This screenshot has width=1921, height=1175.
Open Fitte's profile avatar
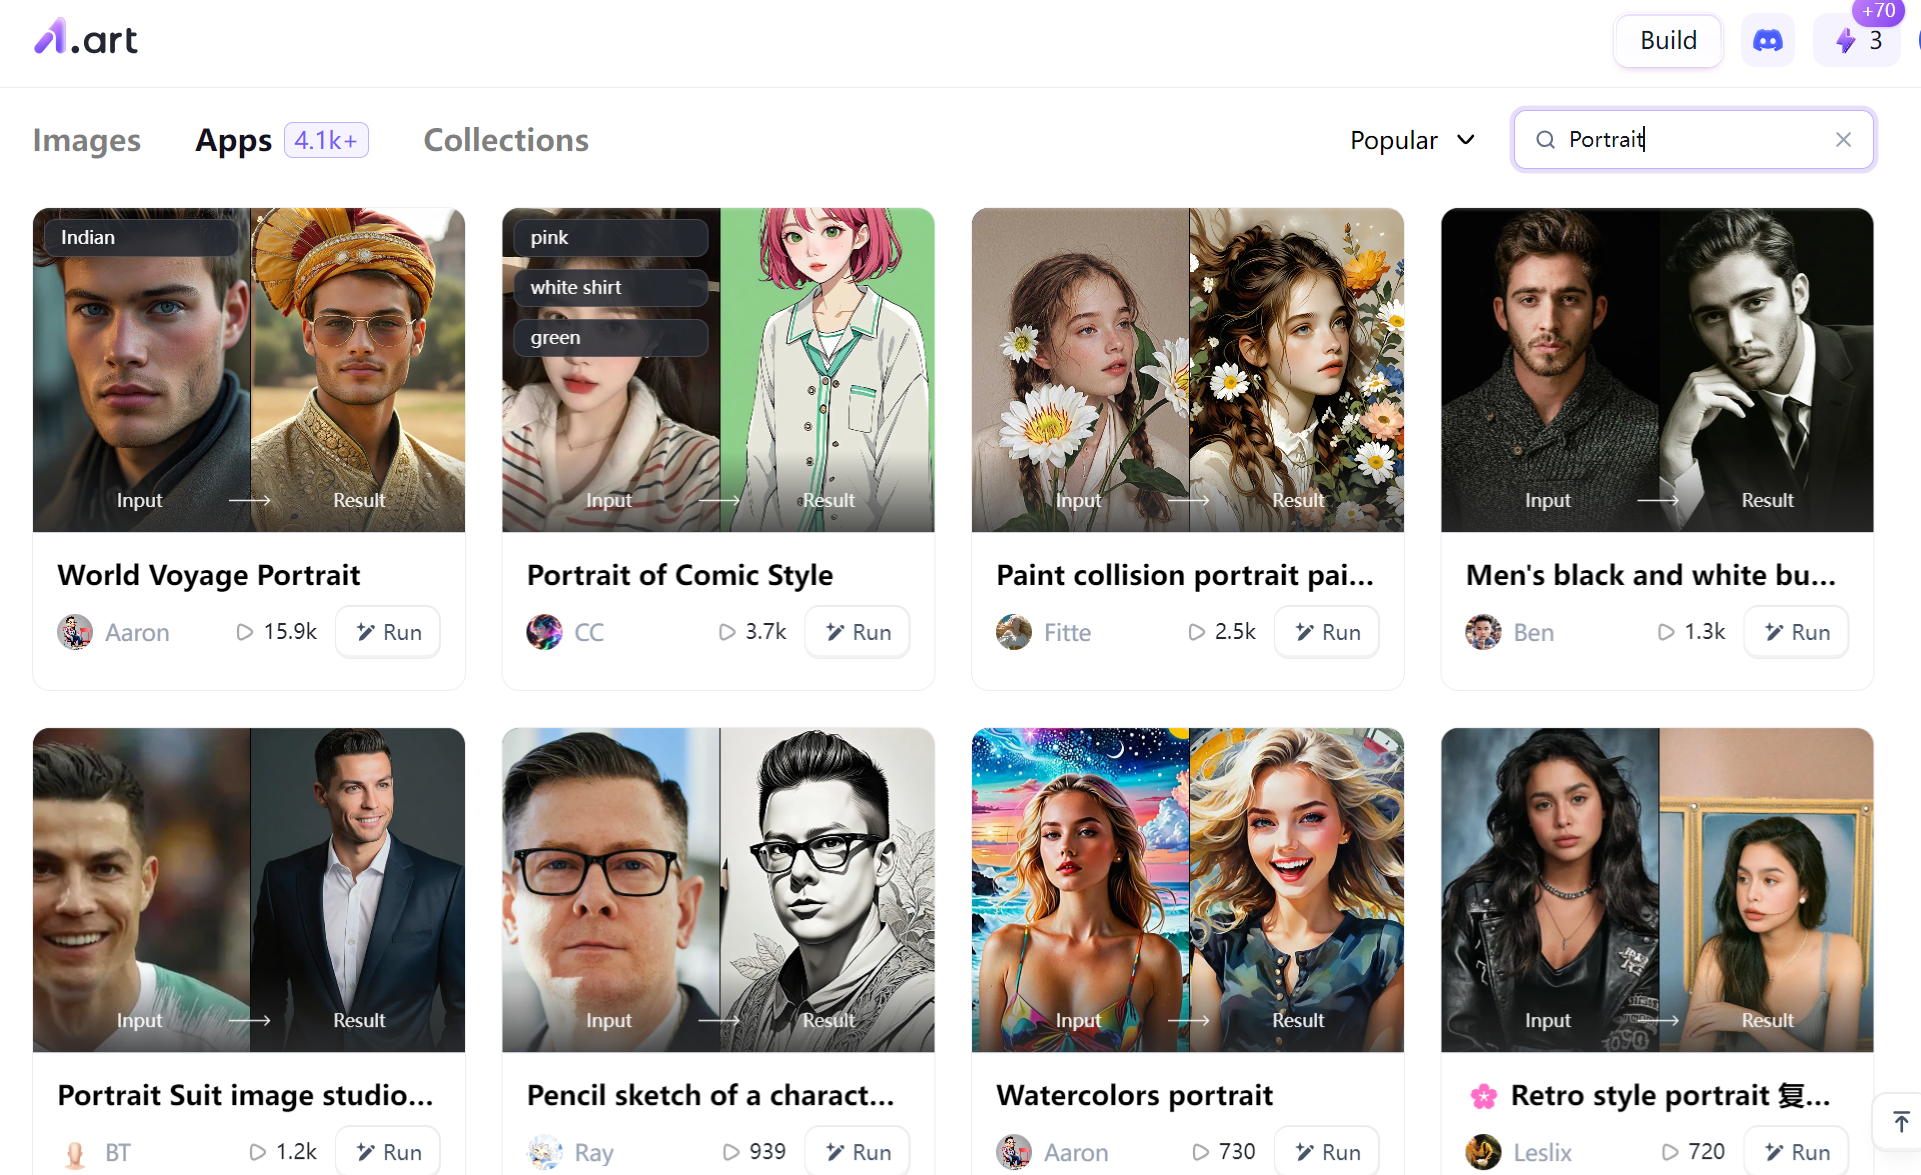[x=1014, y=632]
